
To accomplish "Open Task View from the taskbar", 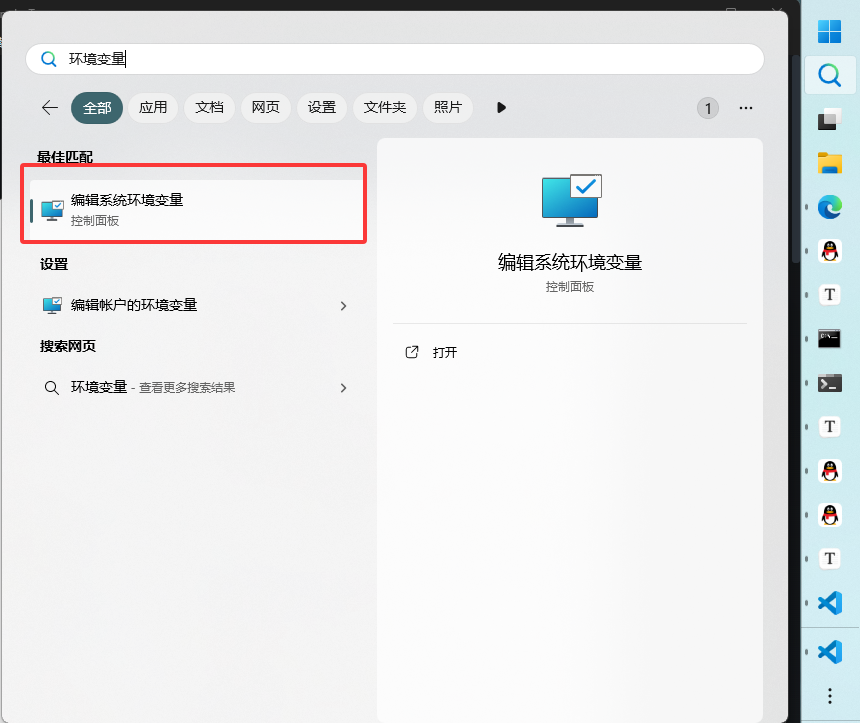I will pyautogui.click(x=829, y=120).
